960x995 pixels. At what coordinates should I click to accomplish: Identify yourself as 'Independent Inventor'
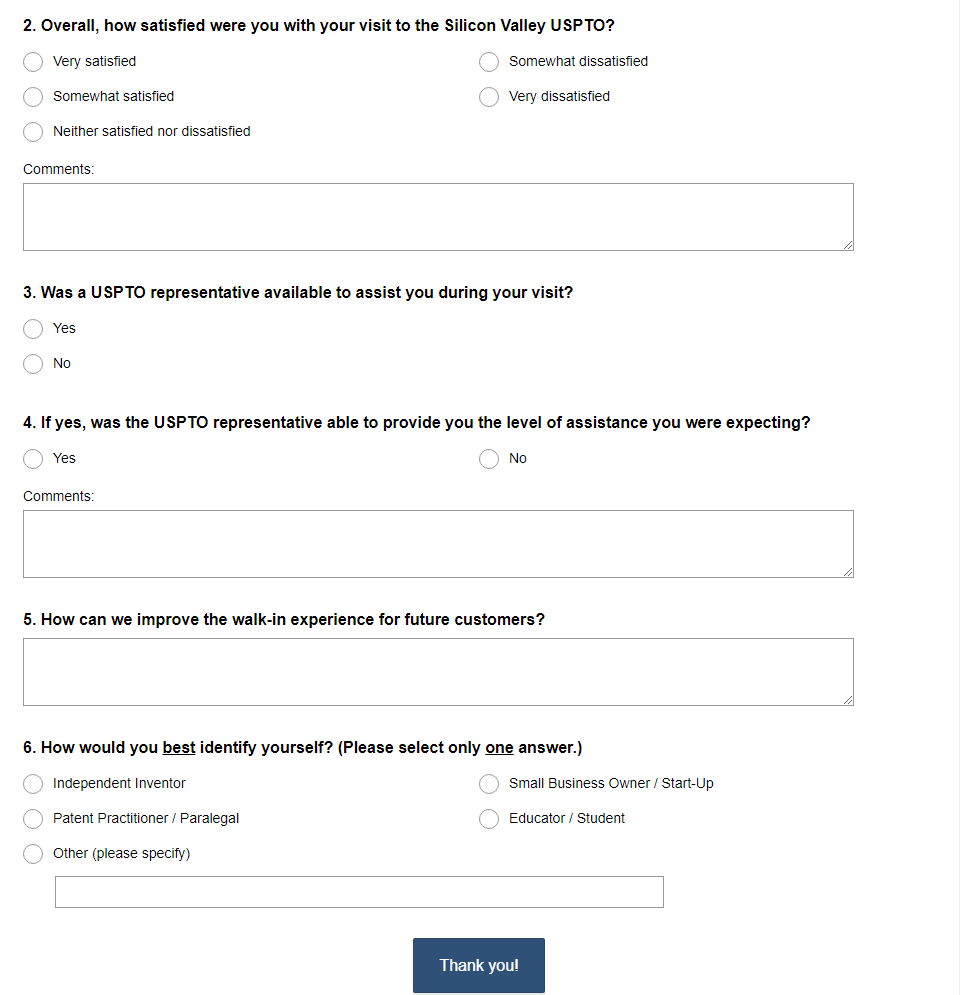coord(33,784)
